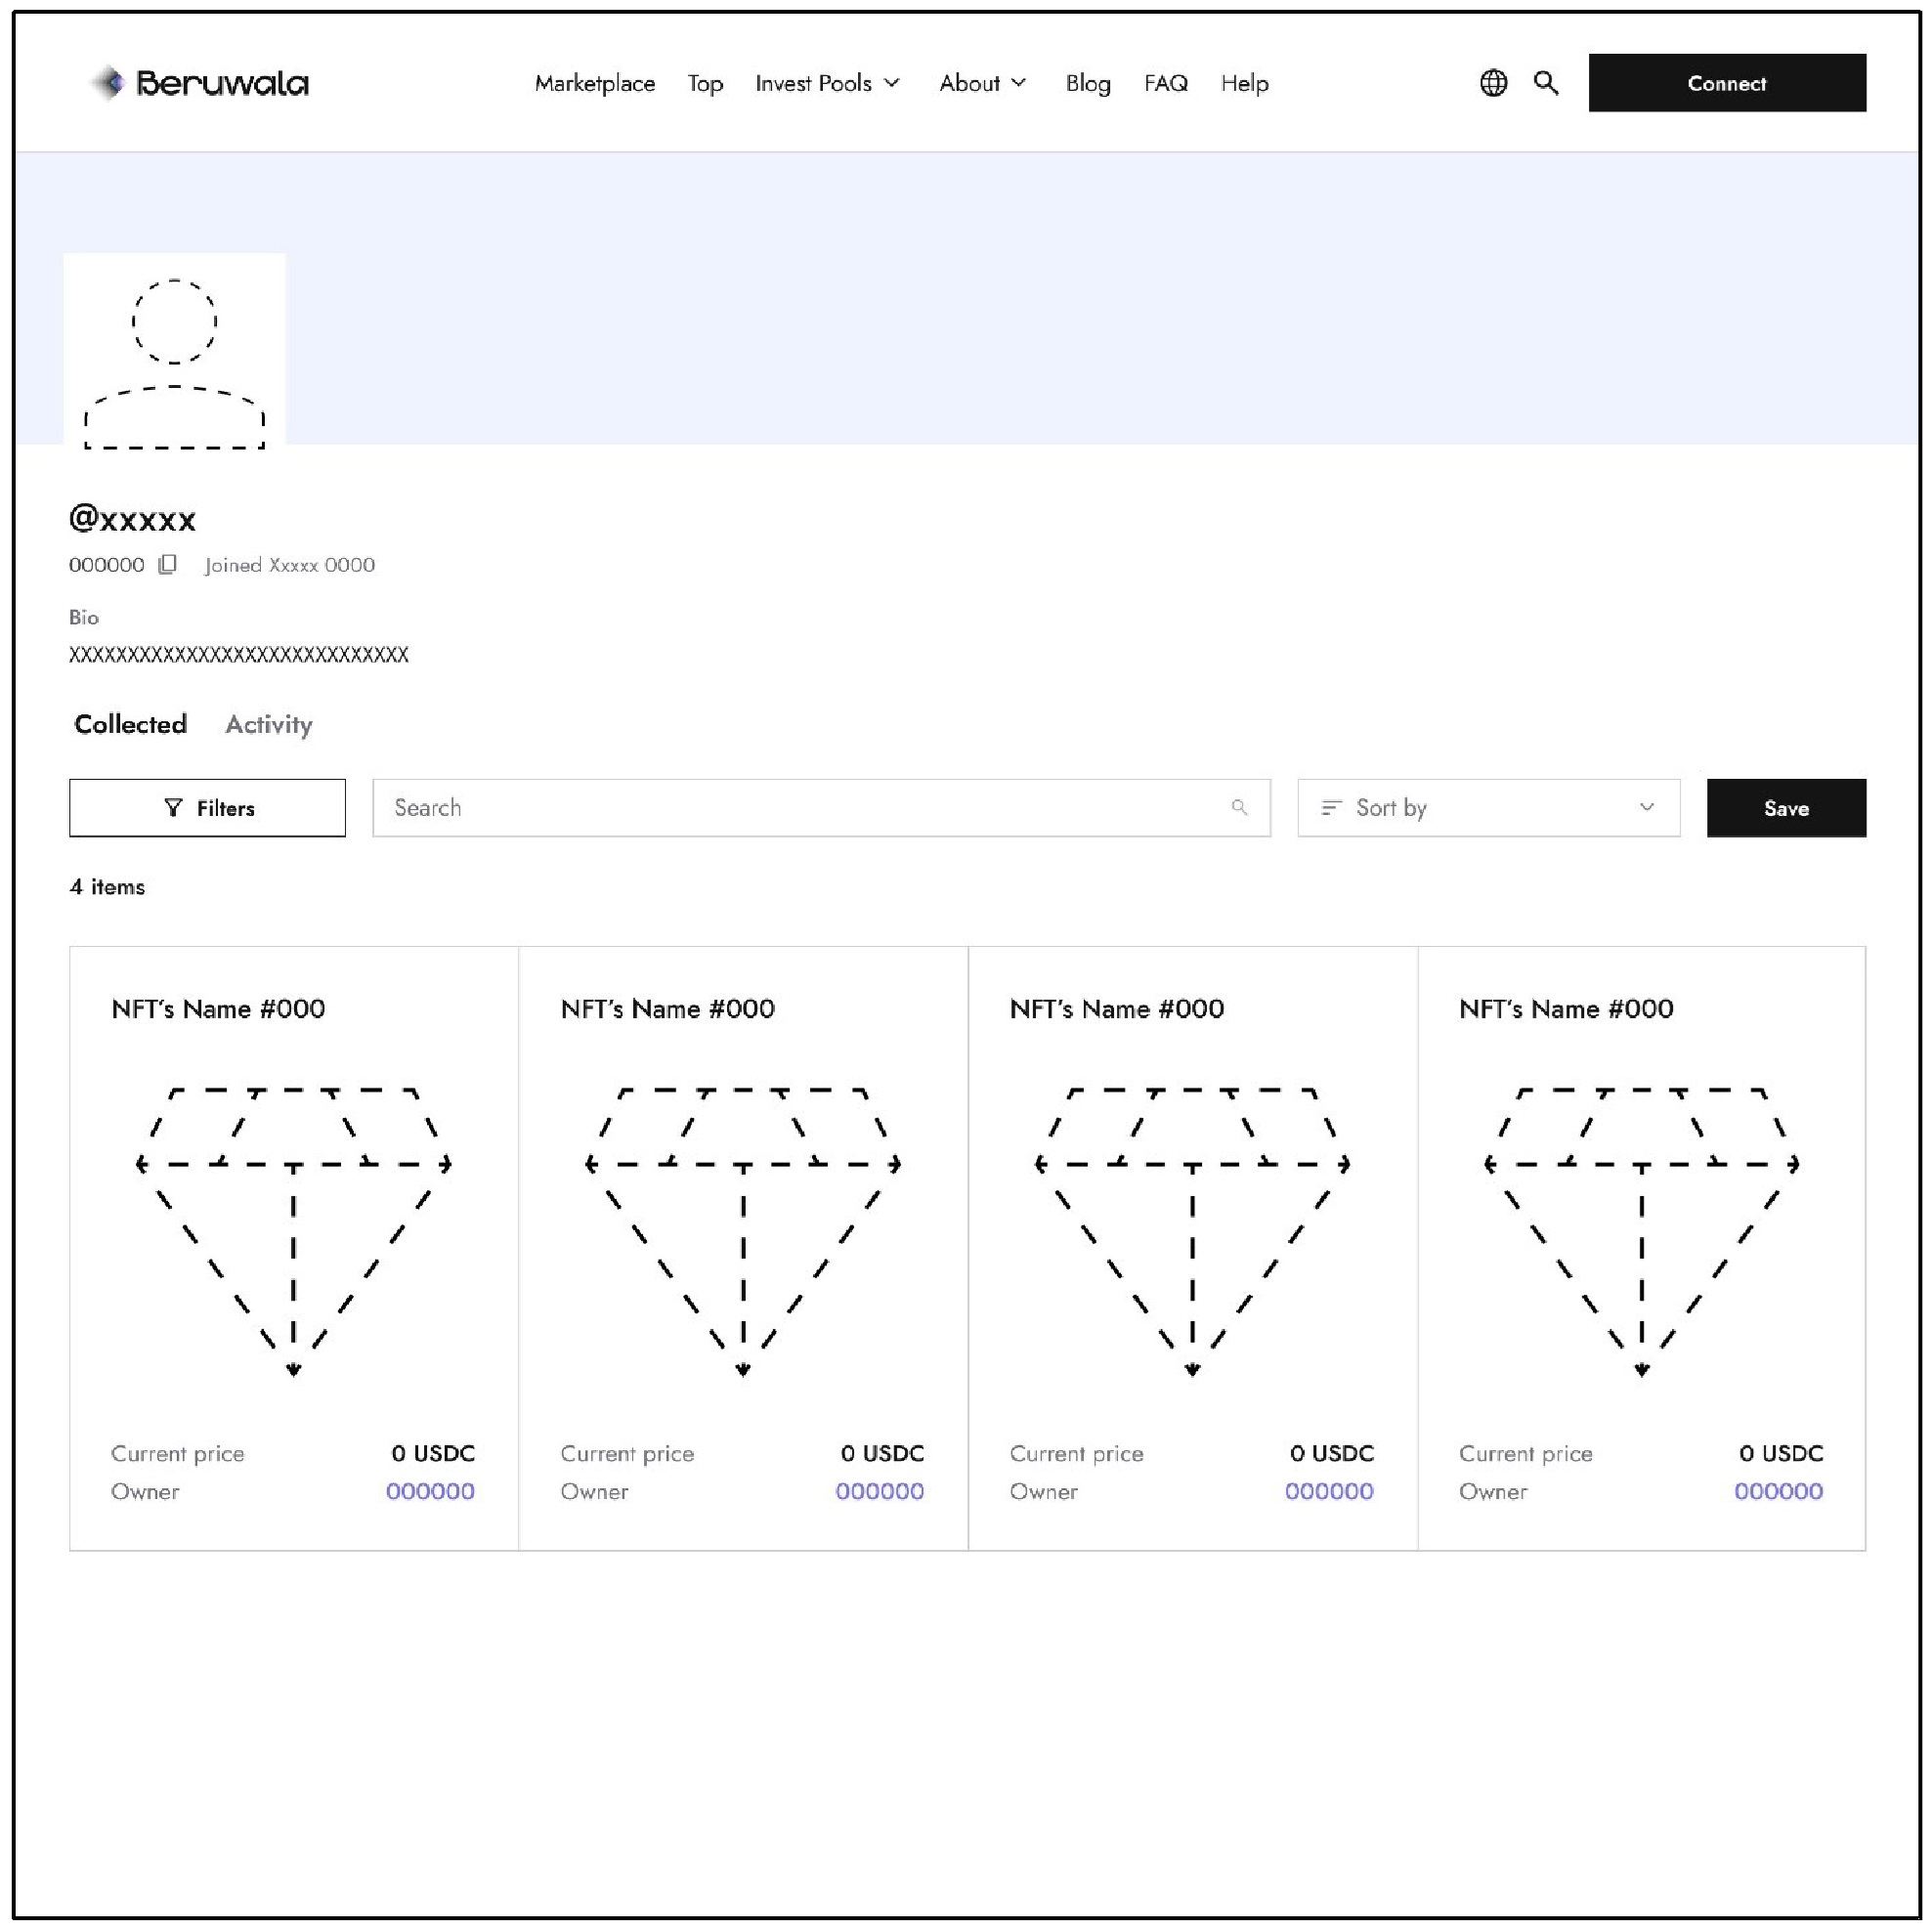Click the fourth card's NFT's Name #000 title

point(1566,1008)
